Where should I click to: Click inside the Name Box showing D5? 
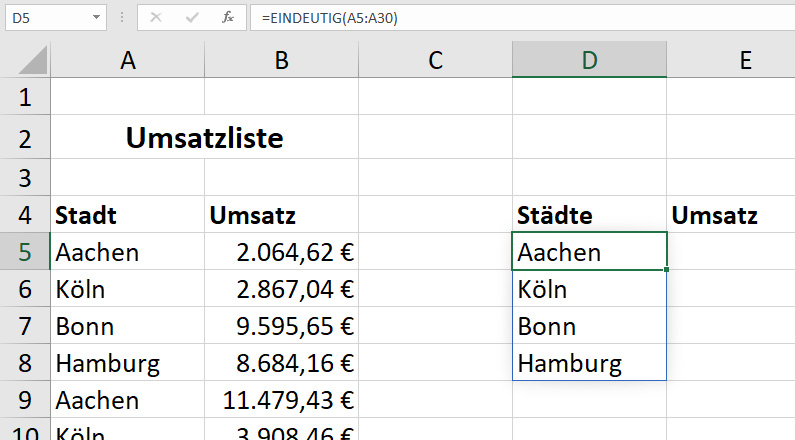[x=45, y=17]
